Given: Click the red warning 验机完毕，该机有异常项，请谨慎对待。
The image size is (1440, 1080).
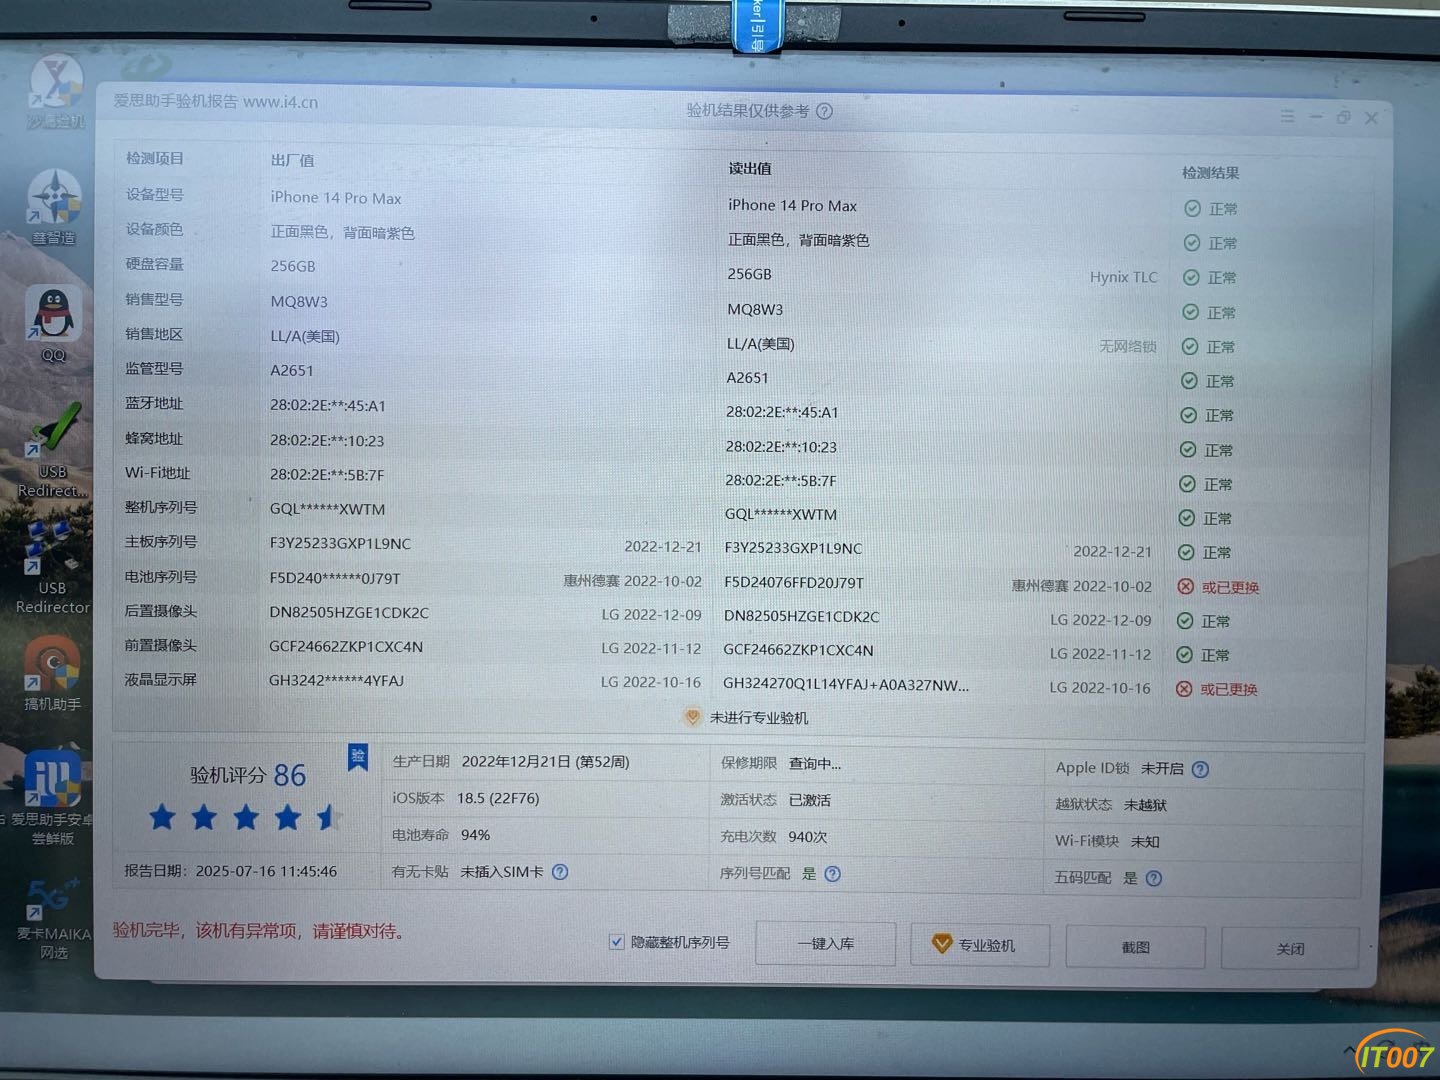Looking at the screenshot, I should 259,931.
